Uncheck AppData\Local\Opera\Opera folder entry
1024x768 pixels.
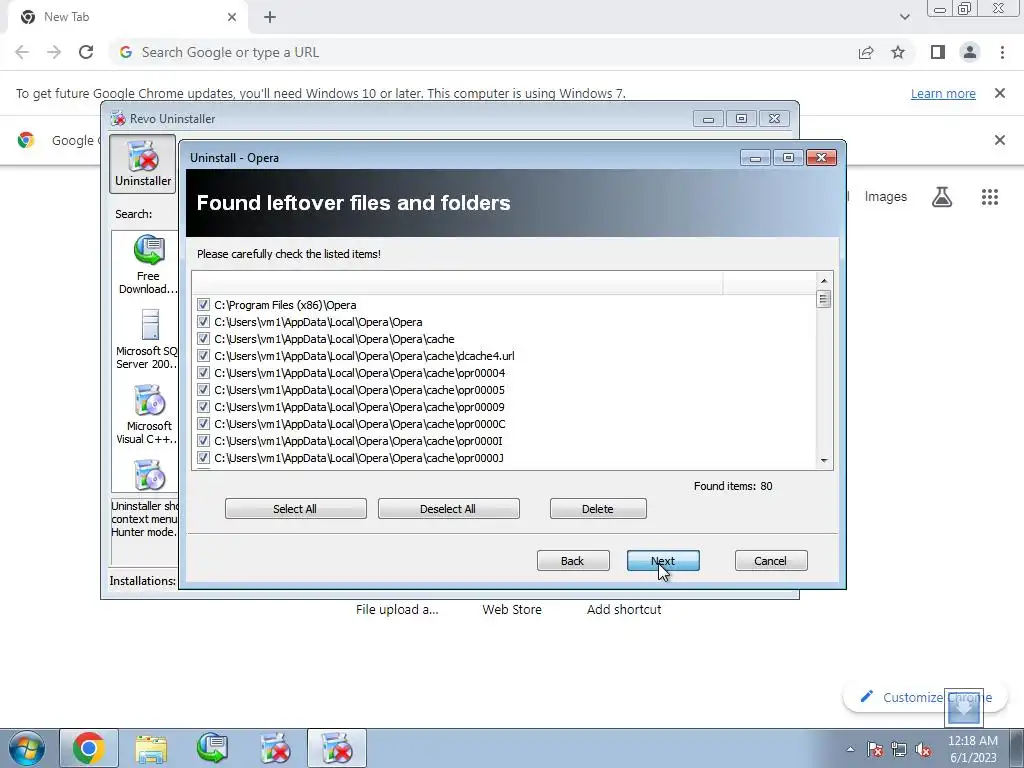(203, 322)
